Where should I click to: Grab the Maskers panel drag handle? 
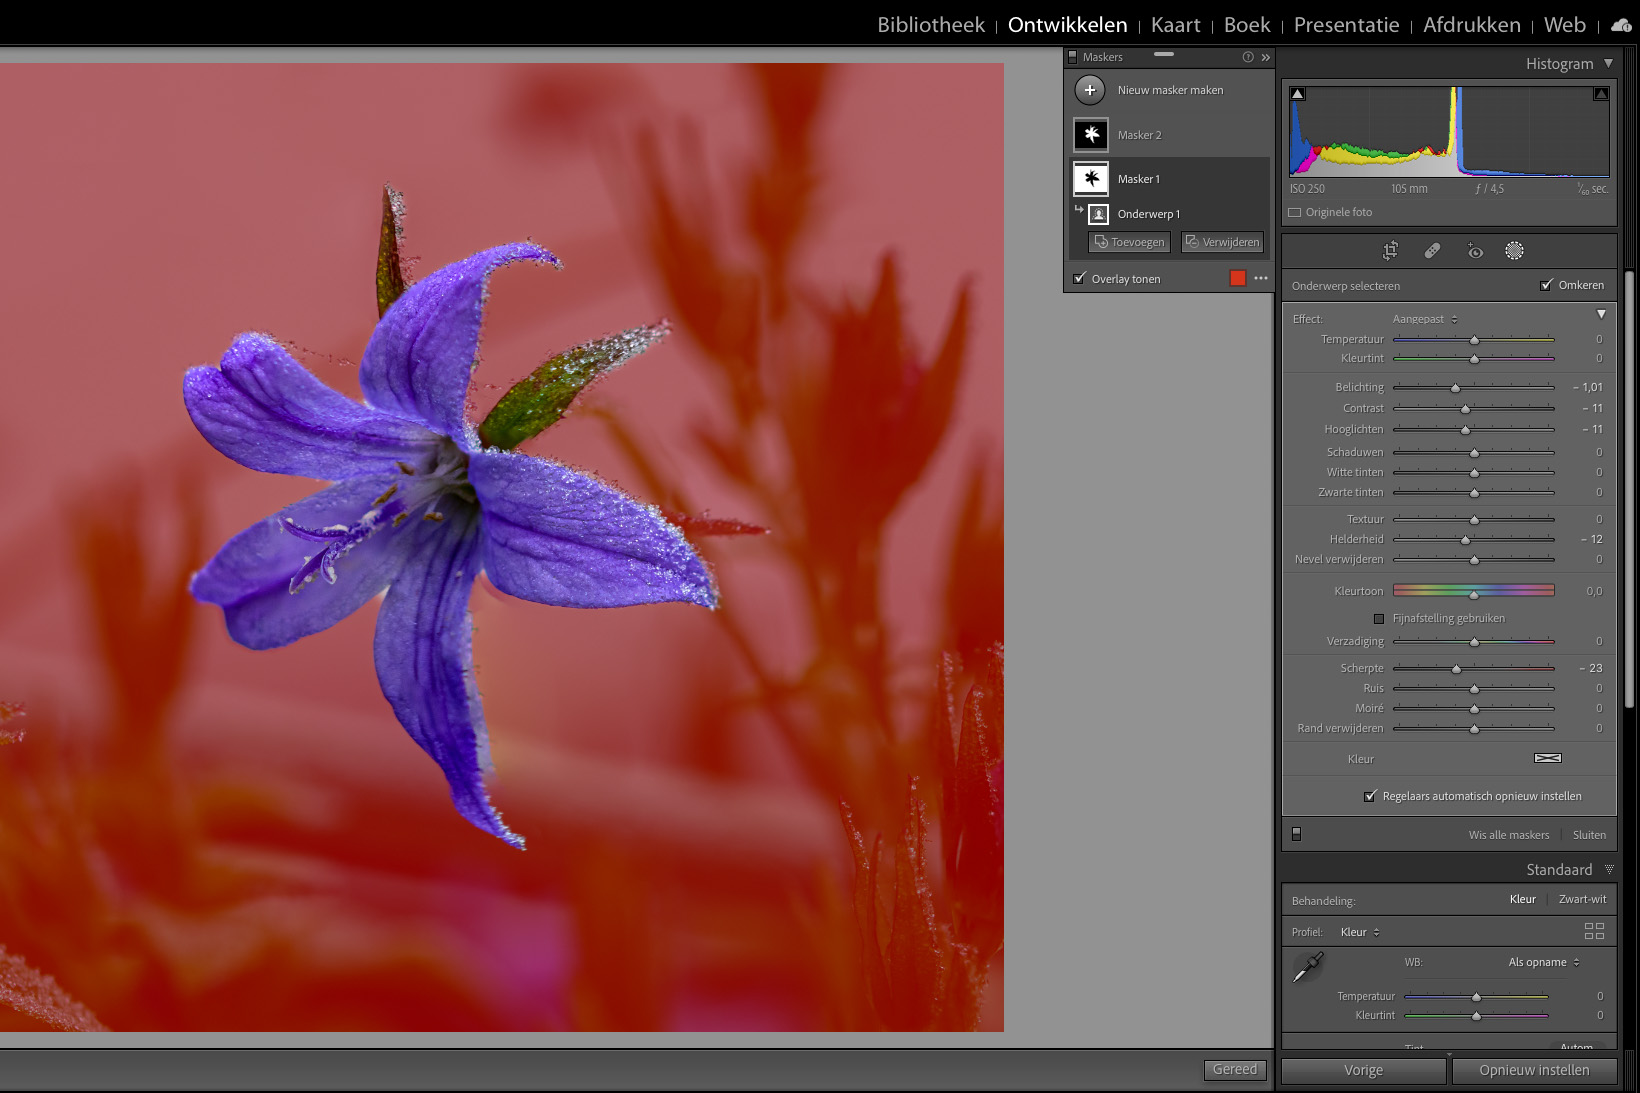coord(1164,54)
